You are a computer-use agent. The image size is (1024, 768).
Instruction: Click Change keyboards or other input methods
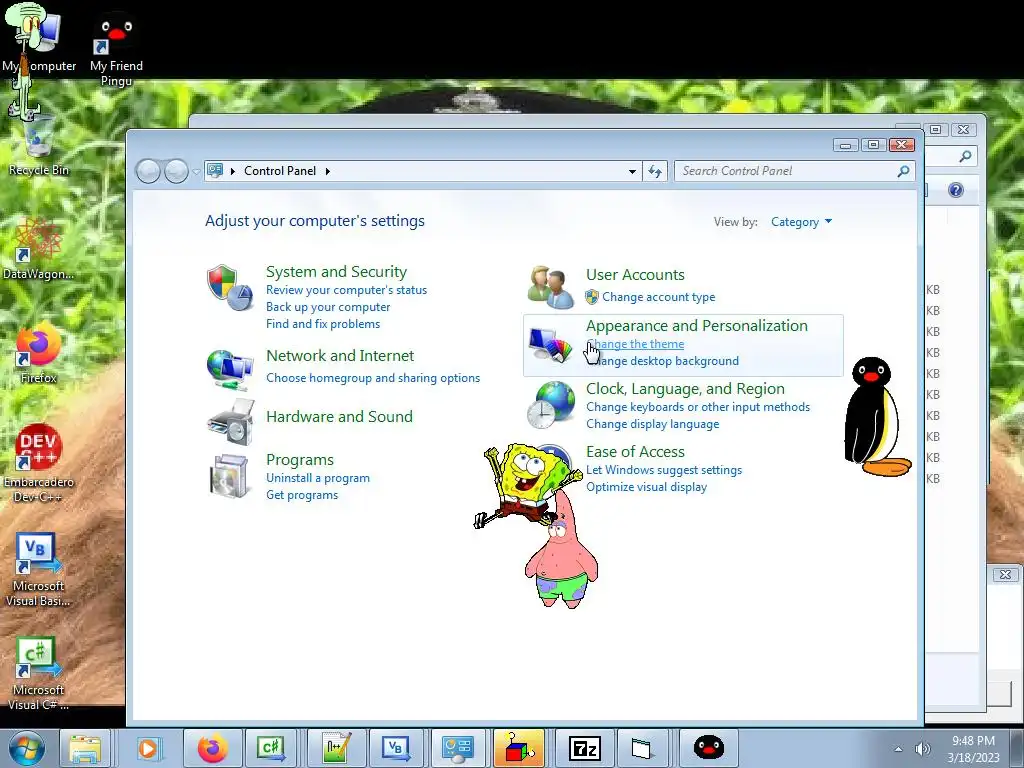point(697,407)
